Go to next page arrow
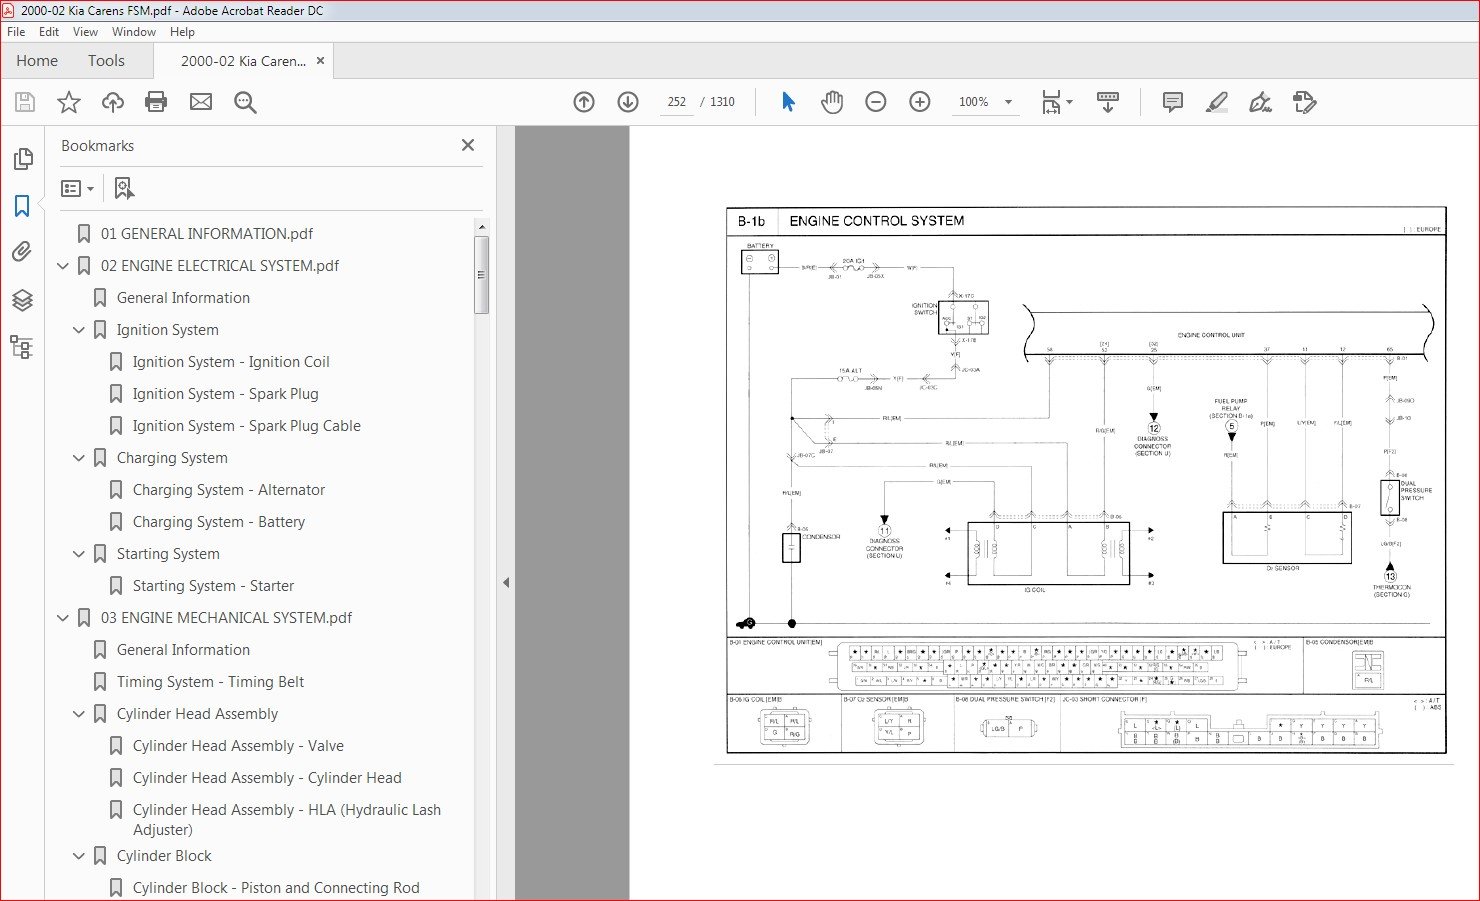The width and height of the screenshot is (1480, 901). click(x=628, y=102)
